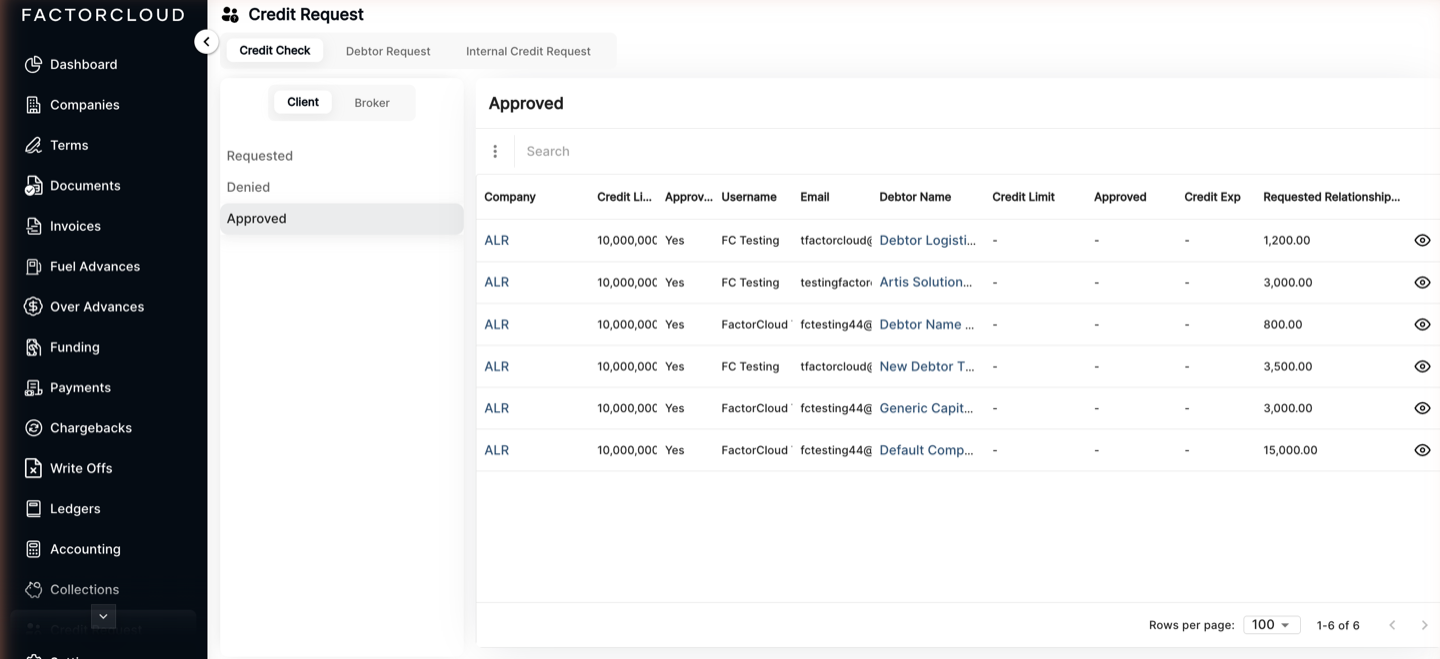The height and width of the screenshot is (659, 1440).
Task: View details eye icon for Artis Solution row
Action: coord(1422,283)
